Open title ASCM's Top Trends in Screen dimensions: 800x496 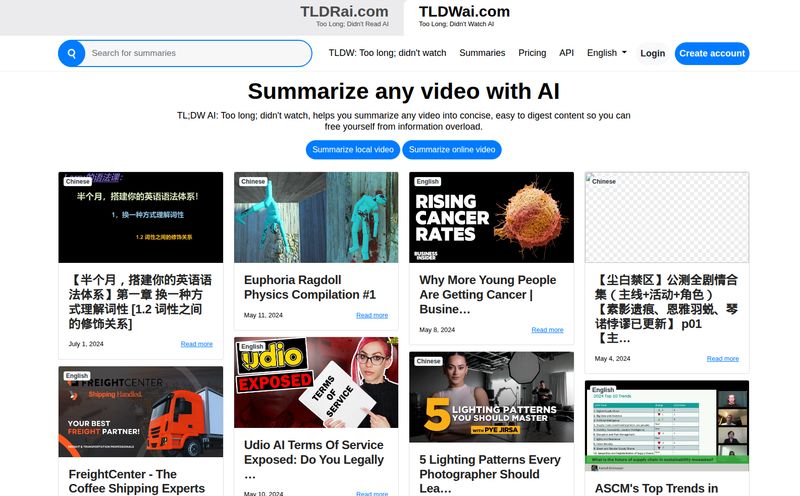point(656,488)
